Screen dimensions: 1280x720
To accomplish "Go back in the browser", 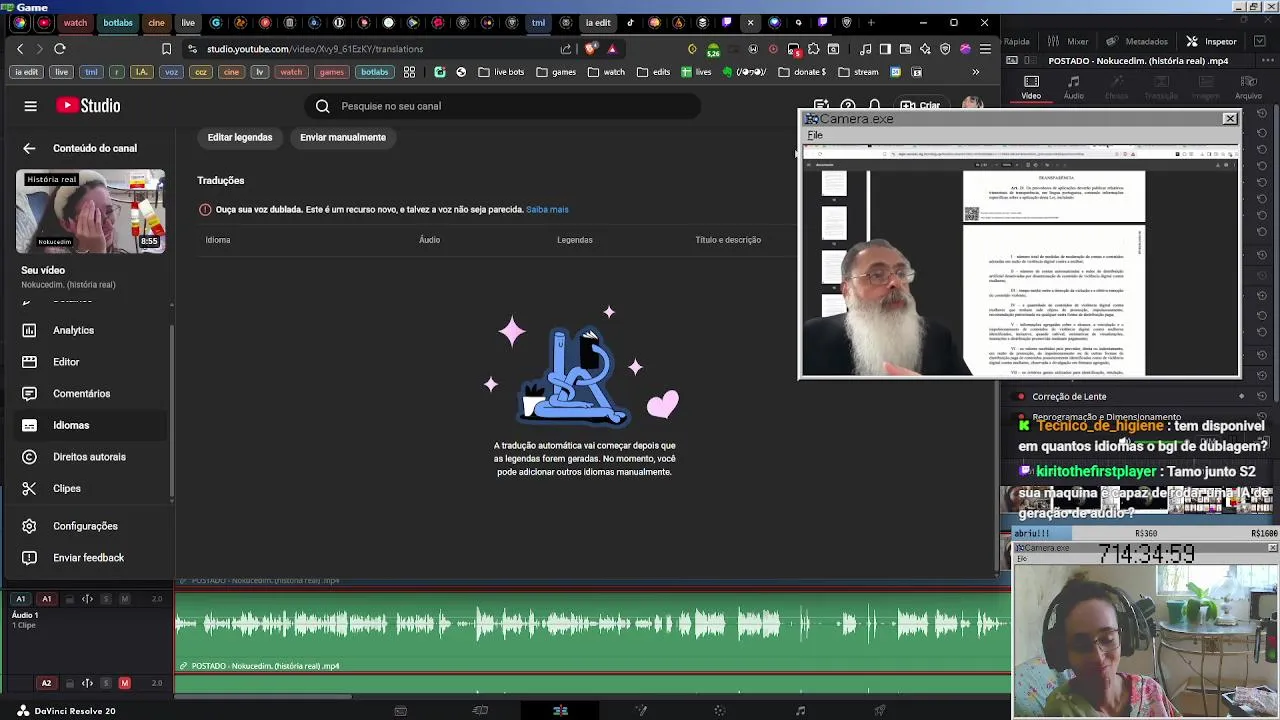I will [x=20, y=48].
